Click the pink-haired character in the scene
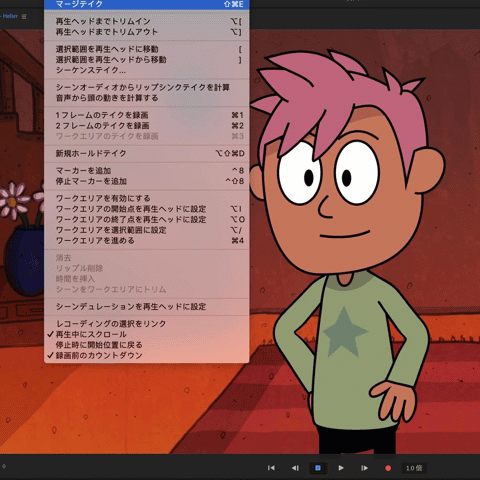 point(347,253)
